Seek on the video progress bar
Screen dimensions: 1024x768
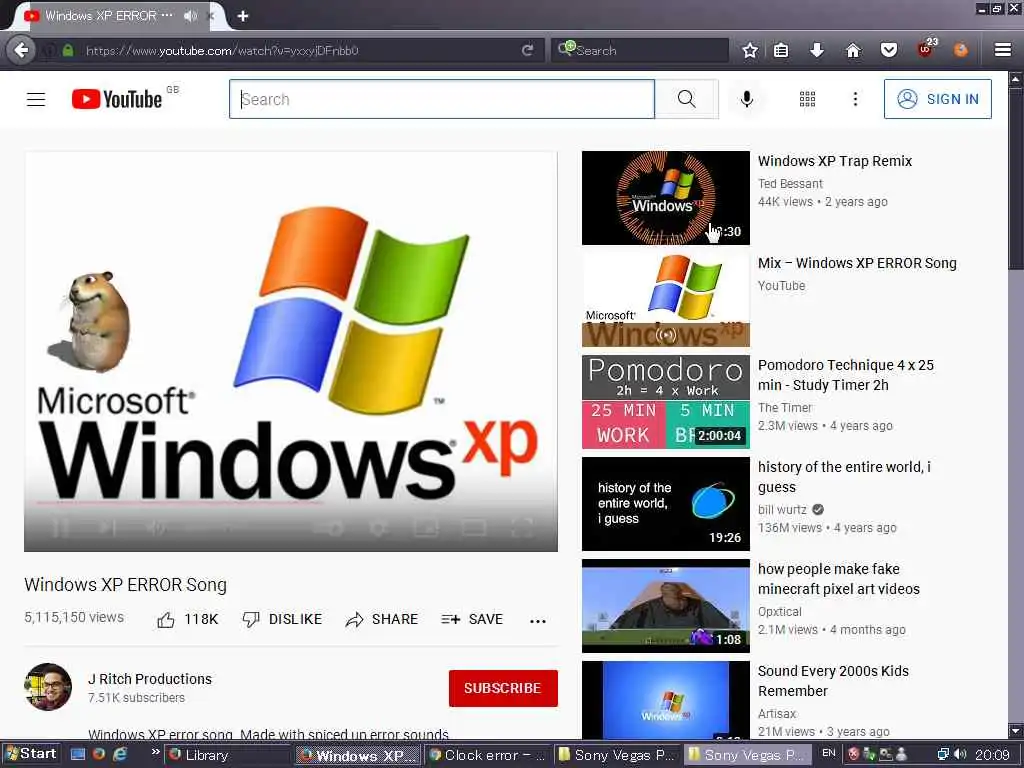tap(291, 504)
